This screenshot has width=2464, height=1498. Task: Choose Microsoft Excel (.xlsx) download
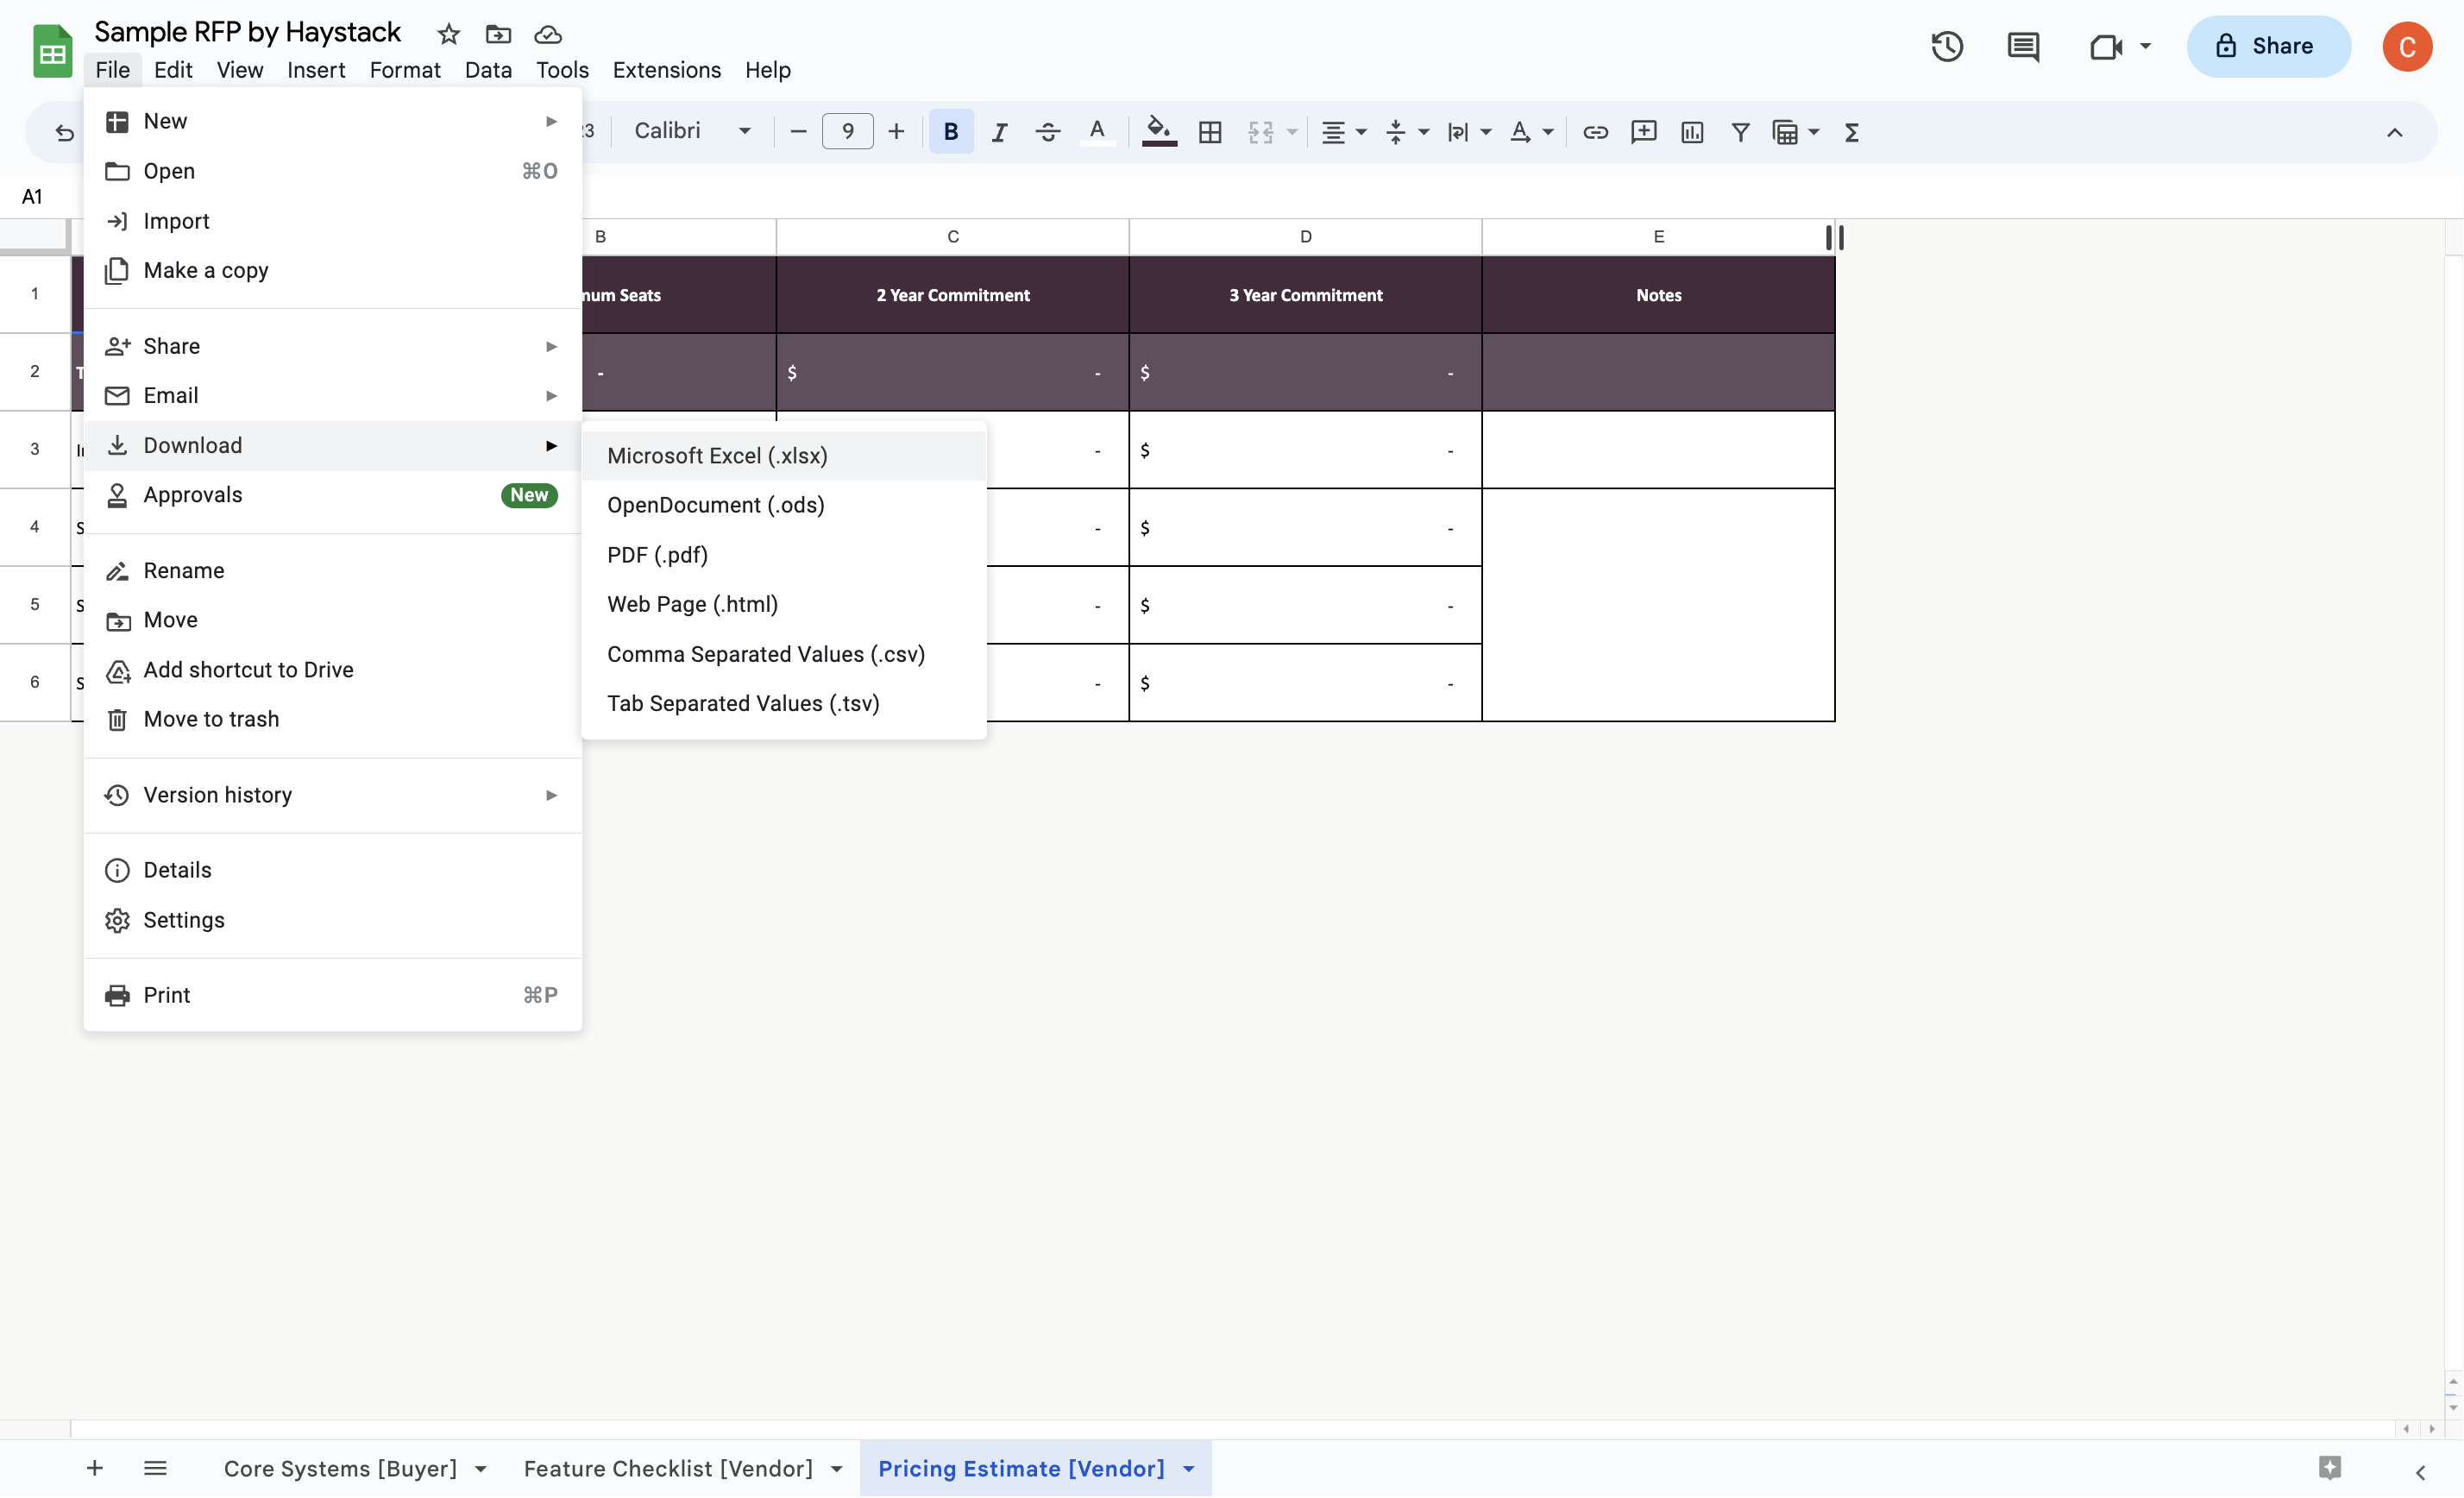point(784,455)
